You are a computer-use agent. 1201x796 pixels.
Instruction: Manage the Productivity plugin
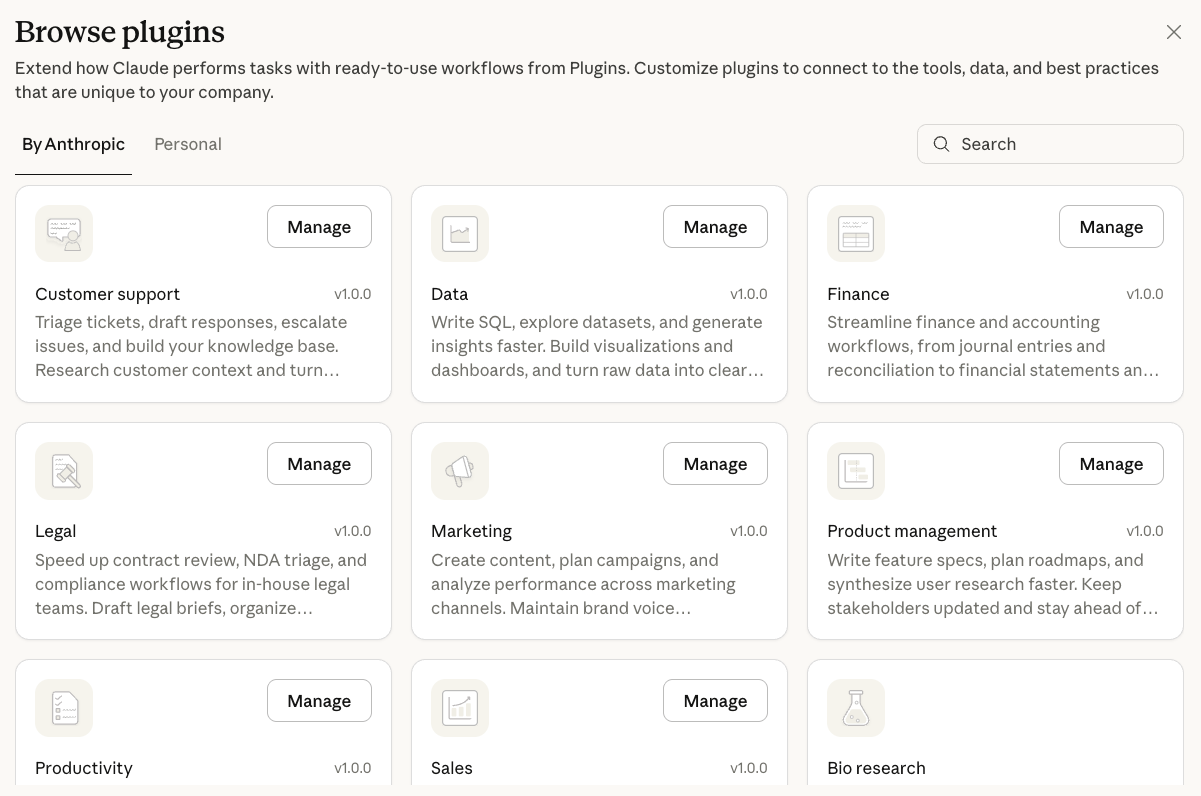319,701
